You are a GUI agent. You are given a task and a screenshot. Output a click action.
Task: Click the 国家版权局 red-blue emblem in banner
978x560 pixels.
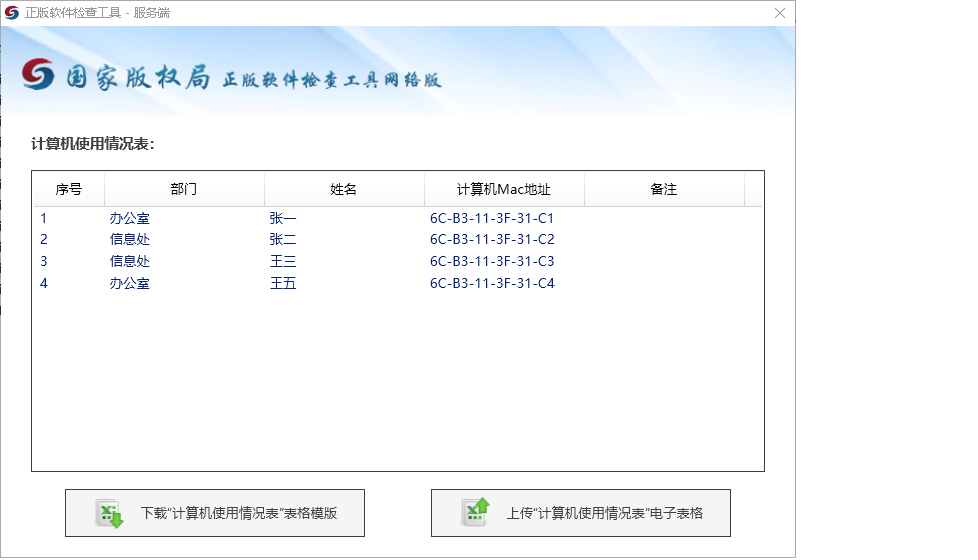coord(38,74)
